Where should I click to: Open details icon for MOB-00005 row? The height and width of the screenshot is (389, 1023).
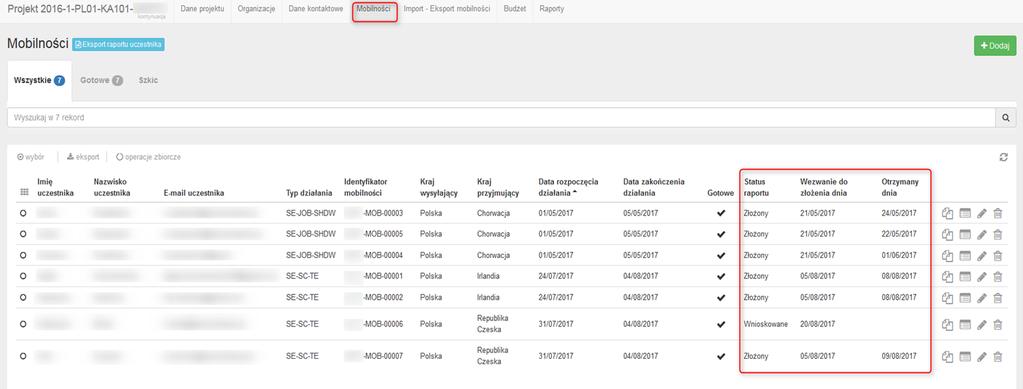pyautogui.click(x=965, y=234)
